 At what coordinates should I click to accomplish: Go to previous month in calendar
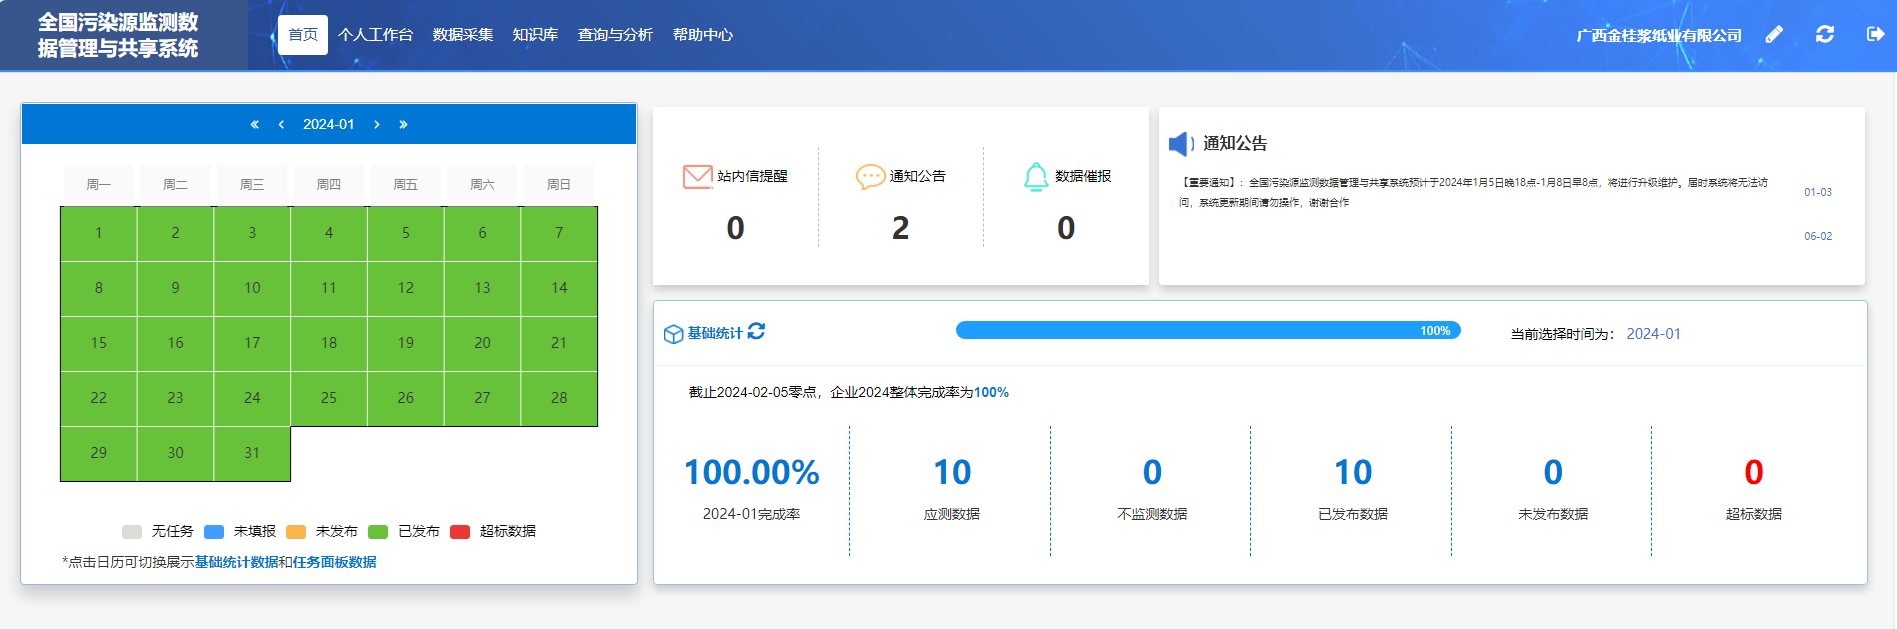point(281,125)
